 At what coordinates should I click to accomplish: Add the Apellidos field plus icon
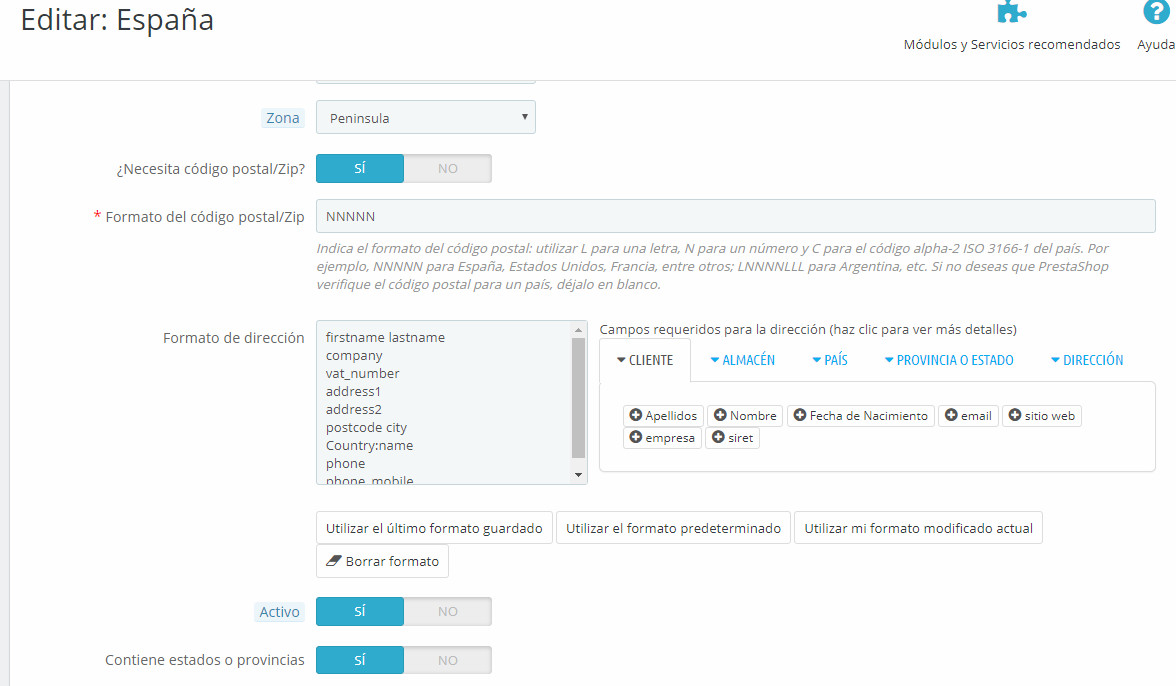pyautogui.click(x=635, y=415)
